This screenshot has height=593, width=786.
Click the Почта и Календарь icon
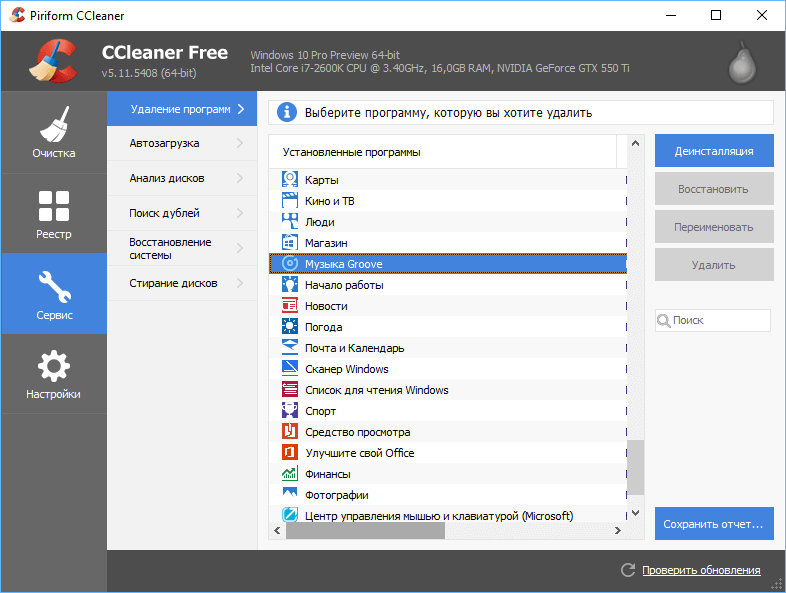coord(290,347)
